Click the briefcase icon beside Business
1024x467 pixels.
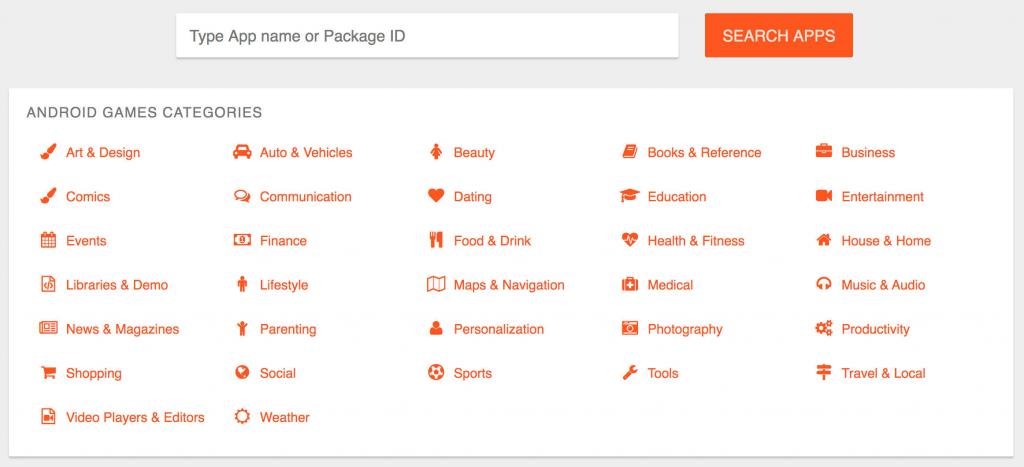point(823,153)
